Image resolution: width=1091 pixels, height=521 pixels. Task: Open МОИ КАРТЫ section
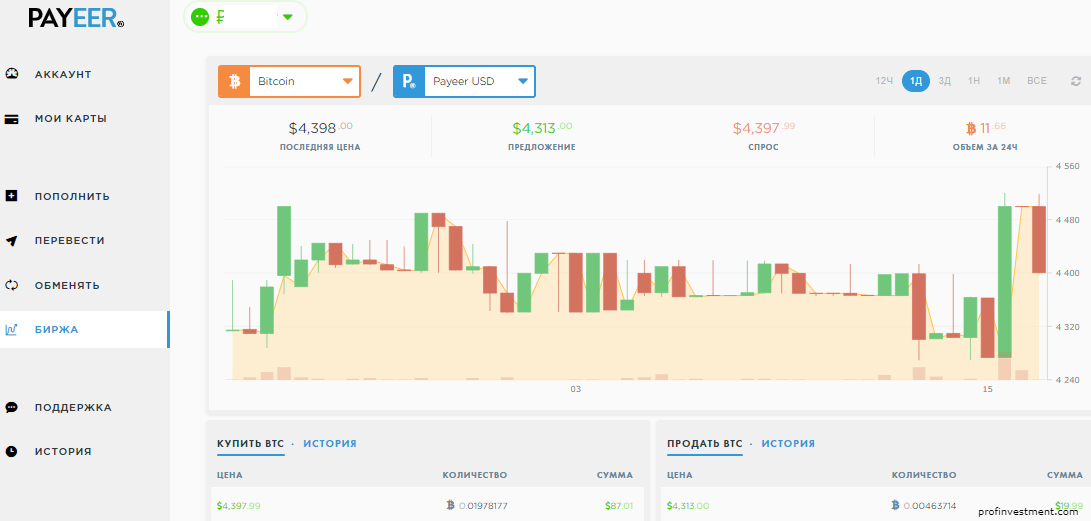pos(71,119)
